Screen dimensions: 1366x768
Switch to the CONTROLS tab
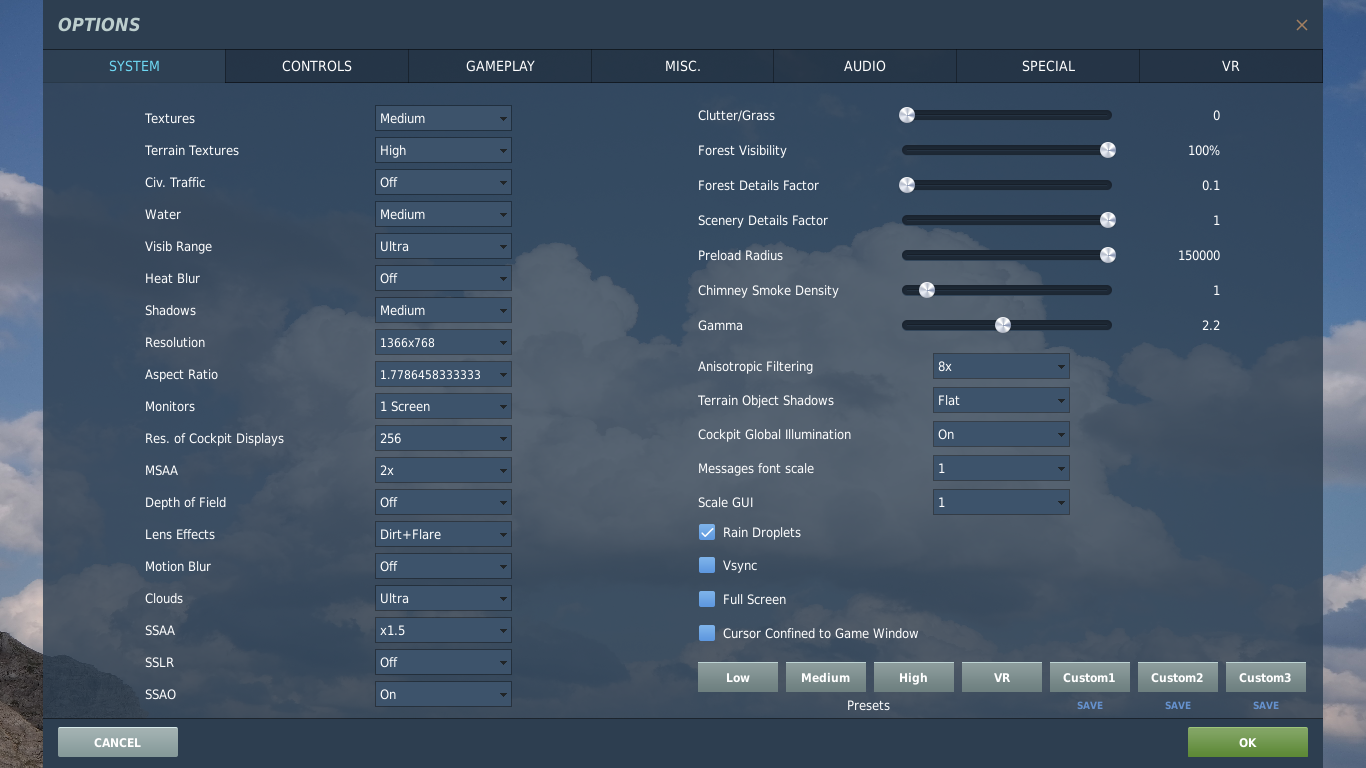317,66
